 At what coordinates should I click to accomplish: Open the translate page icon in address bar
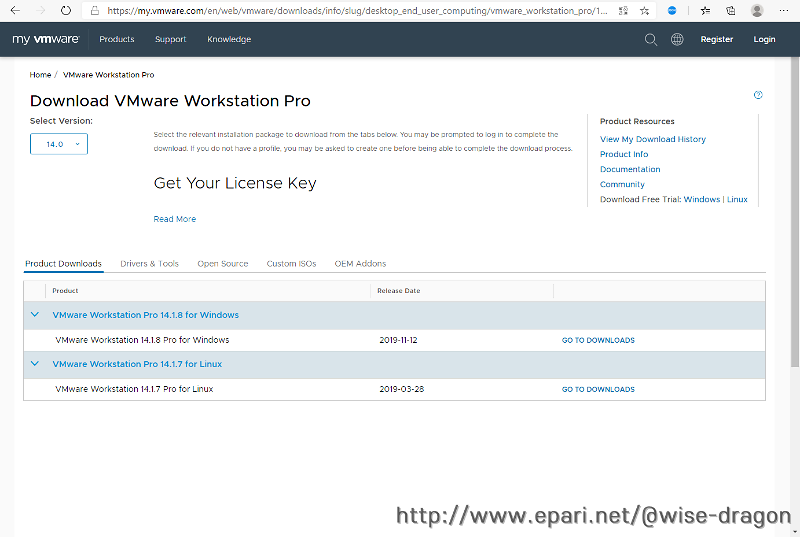click(x=623, y=10)
